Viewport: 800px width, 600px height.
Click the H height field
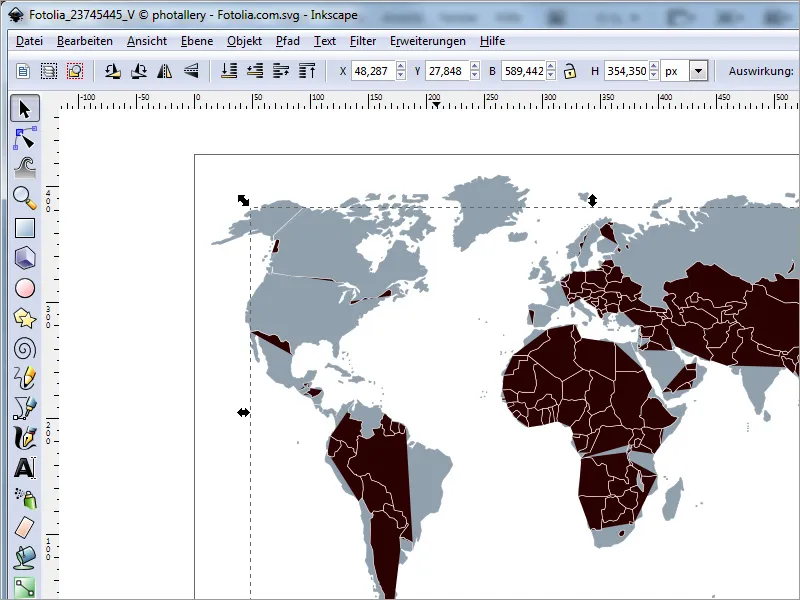point(626,71)
